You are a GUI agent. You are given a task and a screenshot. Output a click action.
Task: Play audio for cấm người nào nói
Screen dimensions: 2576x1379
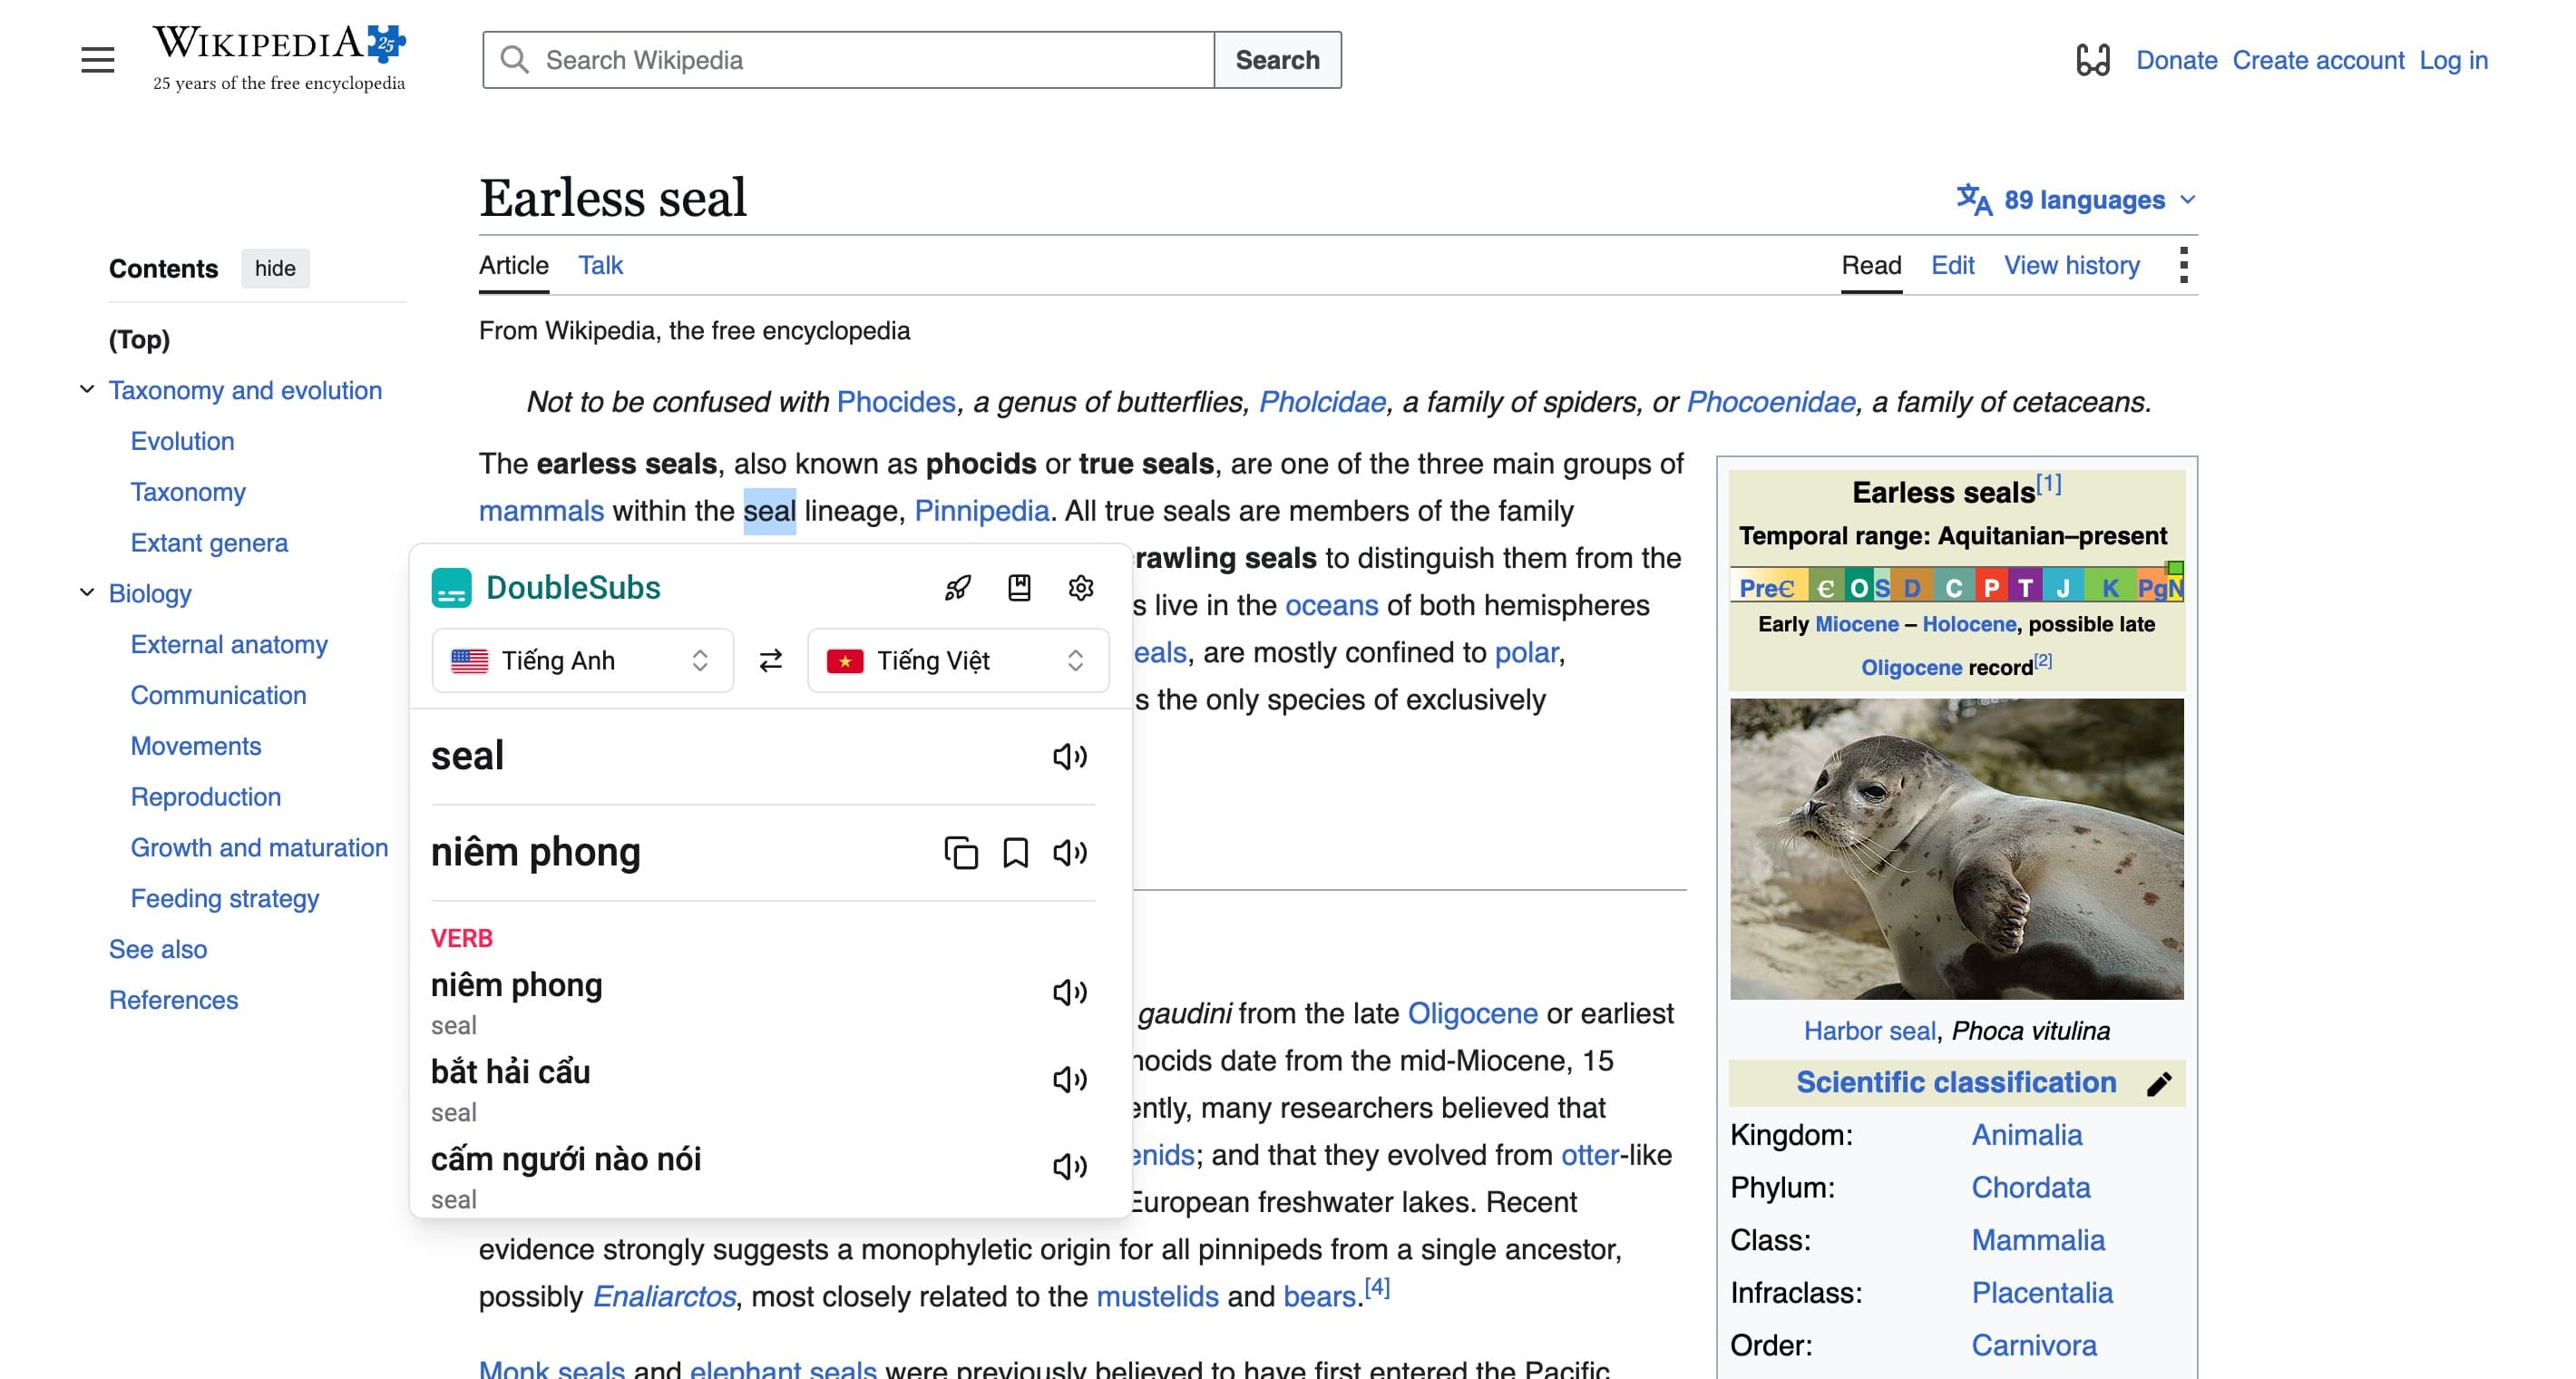tap(1069, 1166)
